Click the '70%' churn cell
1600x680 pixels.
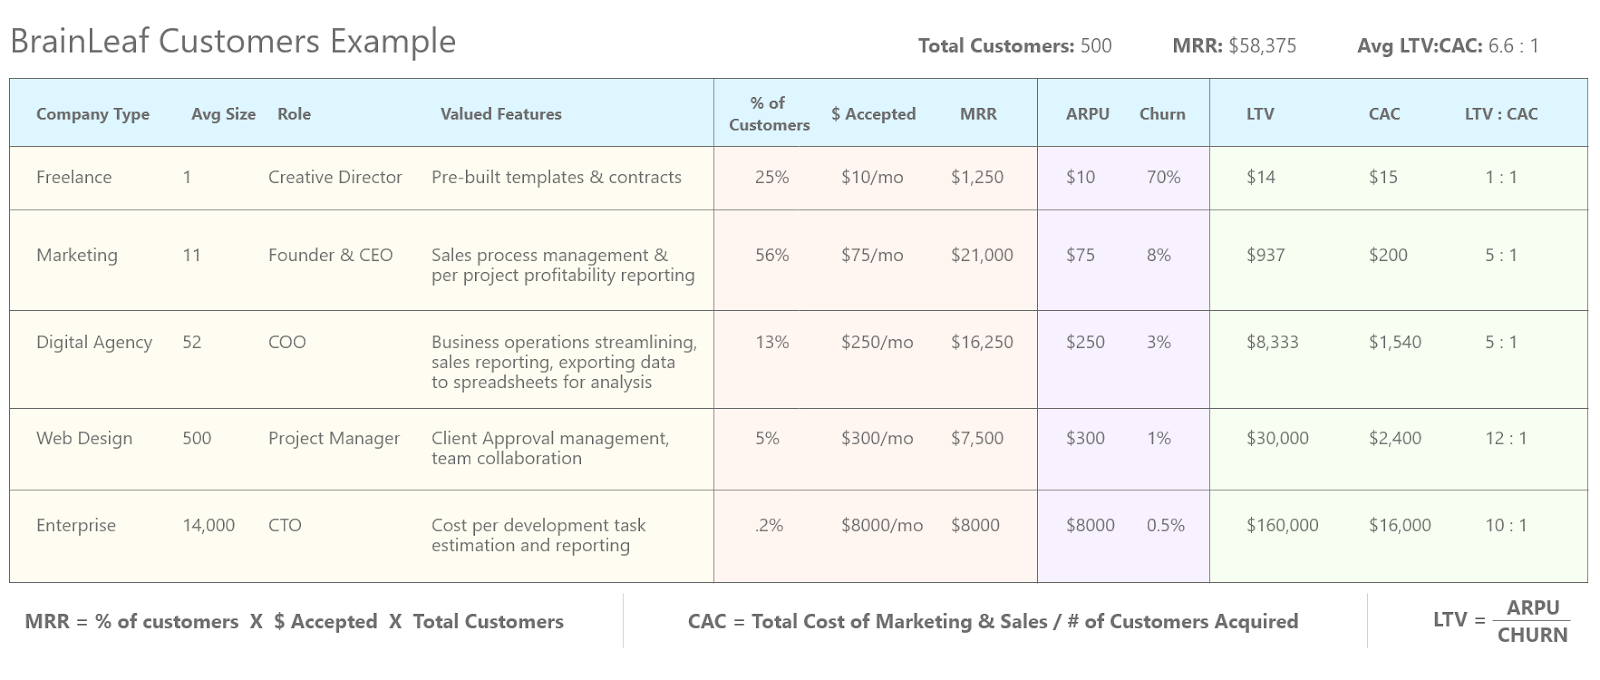point(1163,177)
